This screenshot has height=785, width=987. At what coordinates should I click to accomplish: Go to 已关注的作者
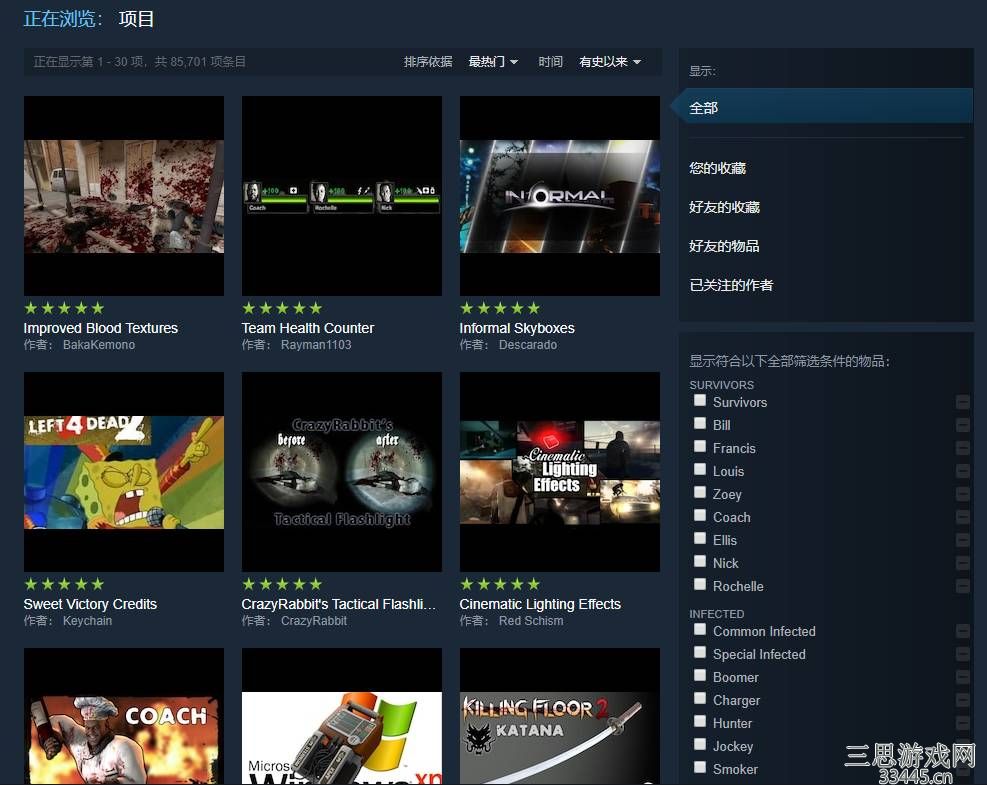(x=731, y=285)
